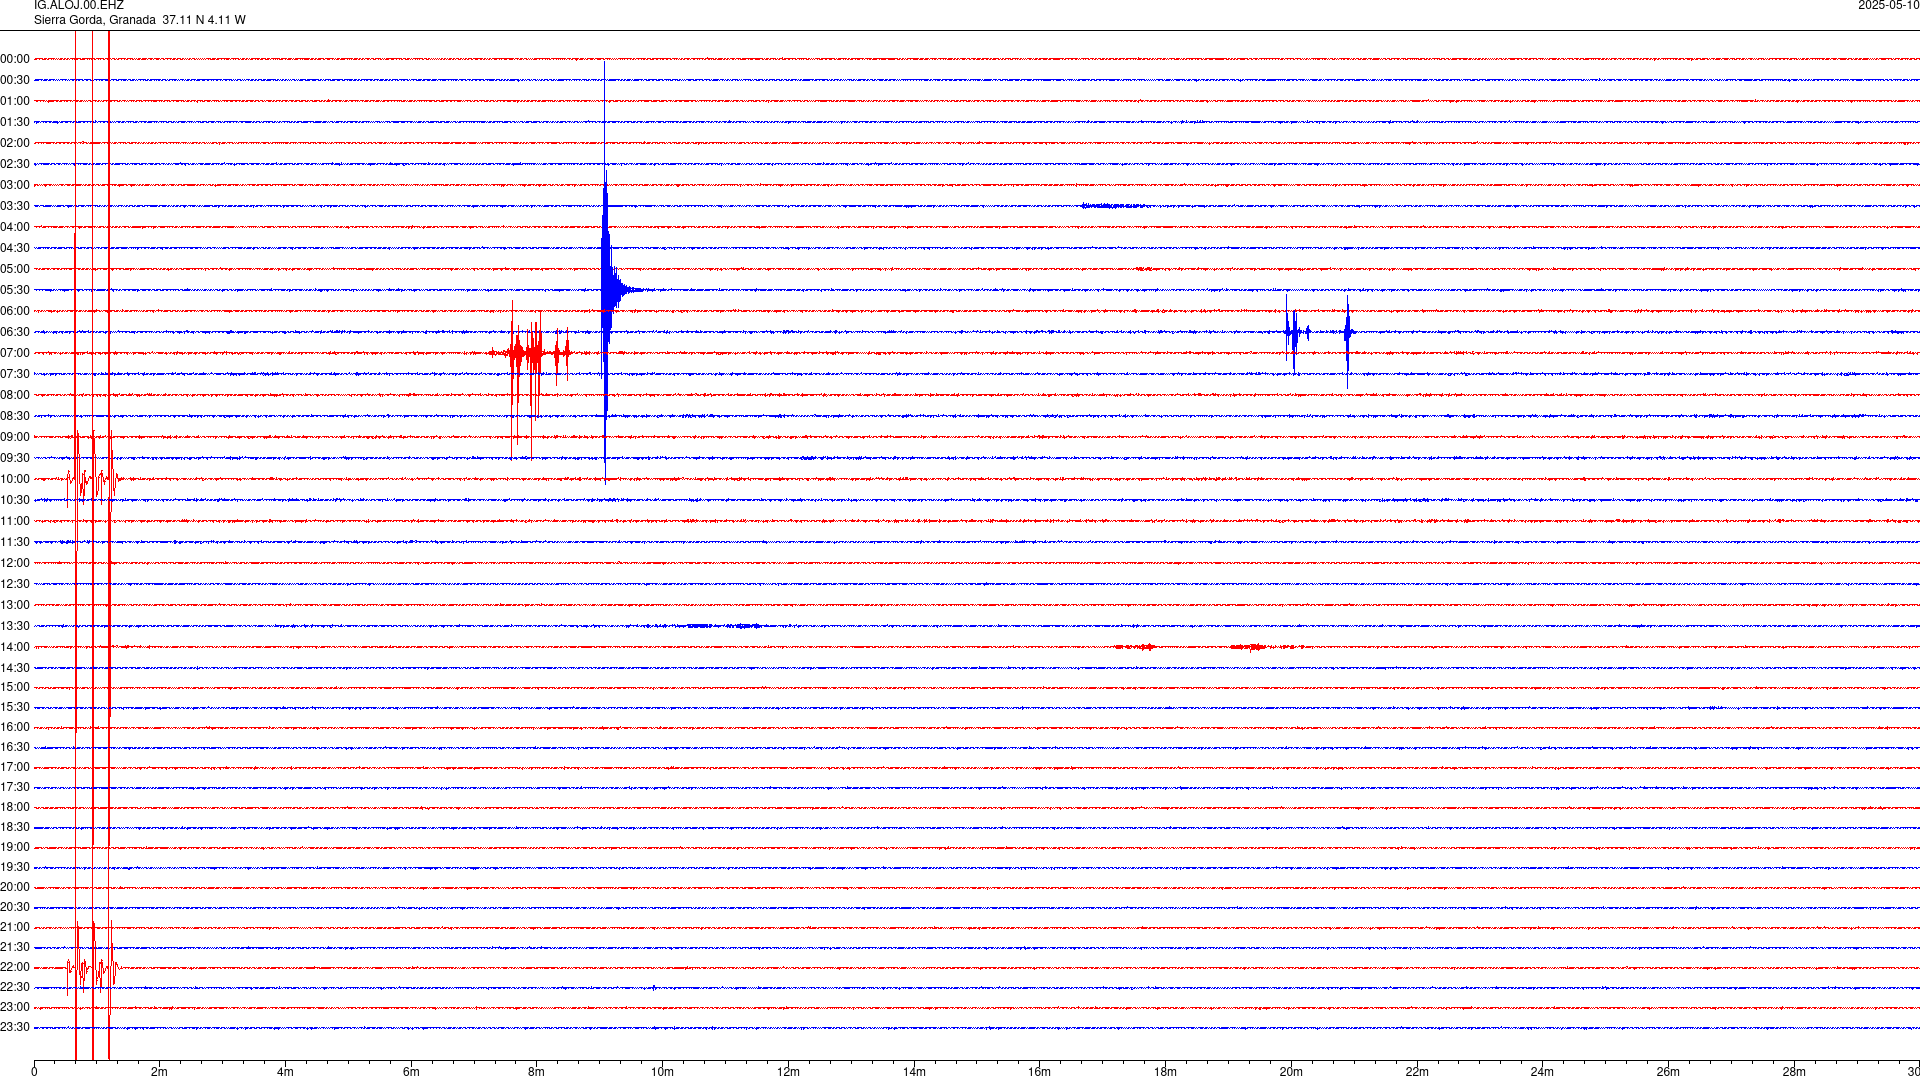Select the 07:00 trace time label
The image size is (1920, 1080).
pyautogui.click(x=15, y=353)
